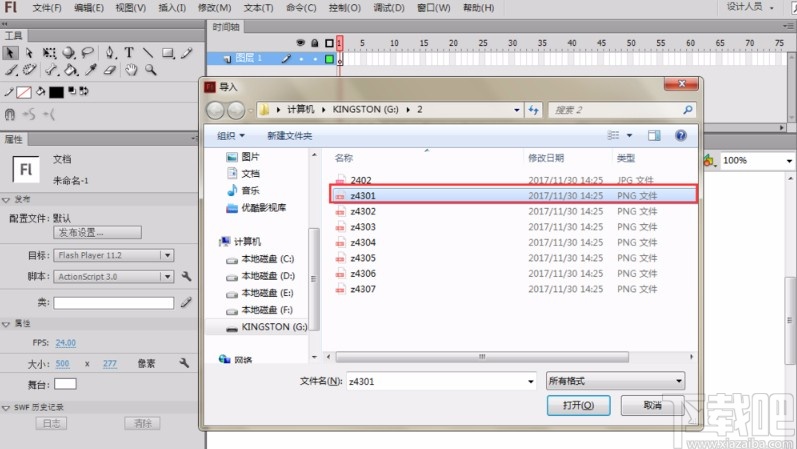Viewport: 797px width, 449px height.
Task: Open black fill color swatch
Action: click(56, 92)
